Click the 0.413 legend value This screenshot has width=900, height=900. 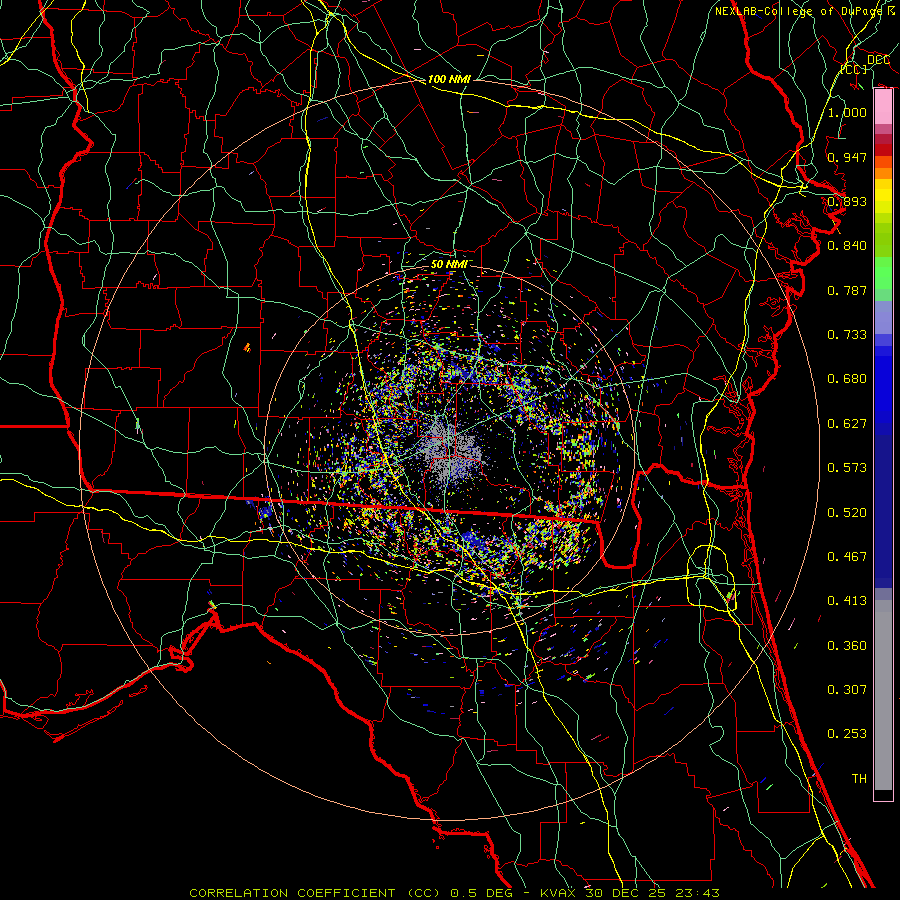[847, 601]
